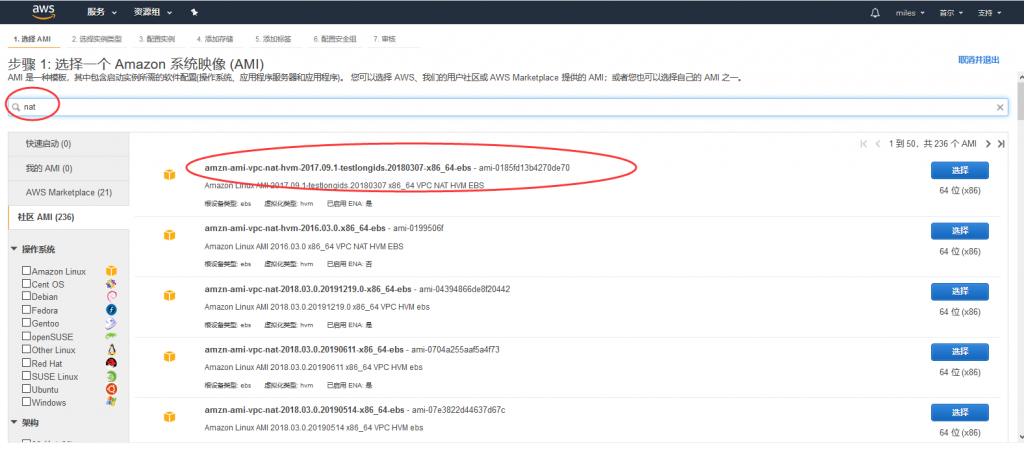Click the Fedora logo icon
Screen dimensions: 1024x470
click(x=112, y=310)
